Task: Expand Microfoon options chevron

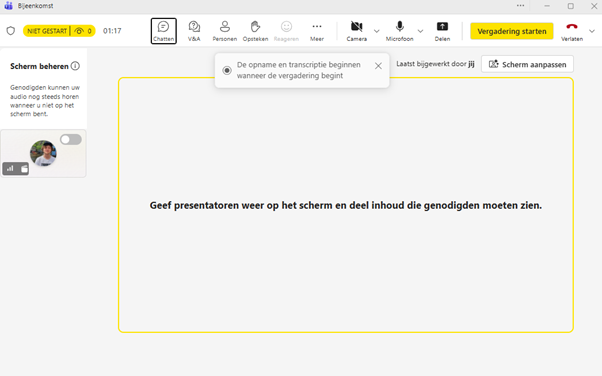Action: 420,31
